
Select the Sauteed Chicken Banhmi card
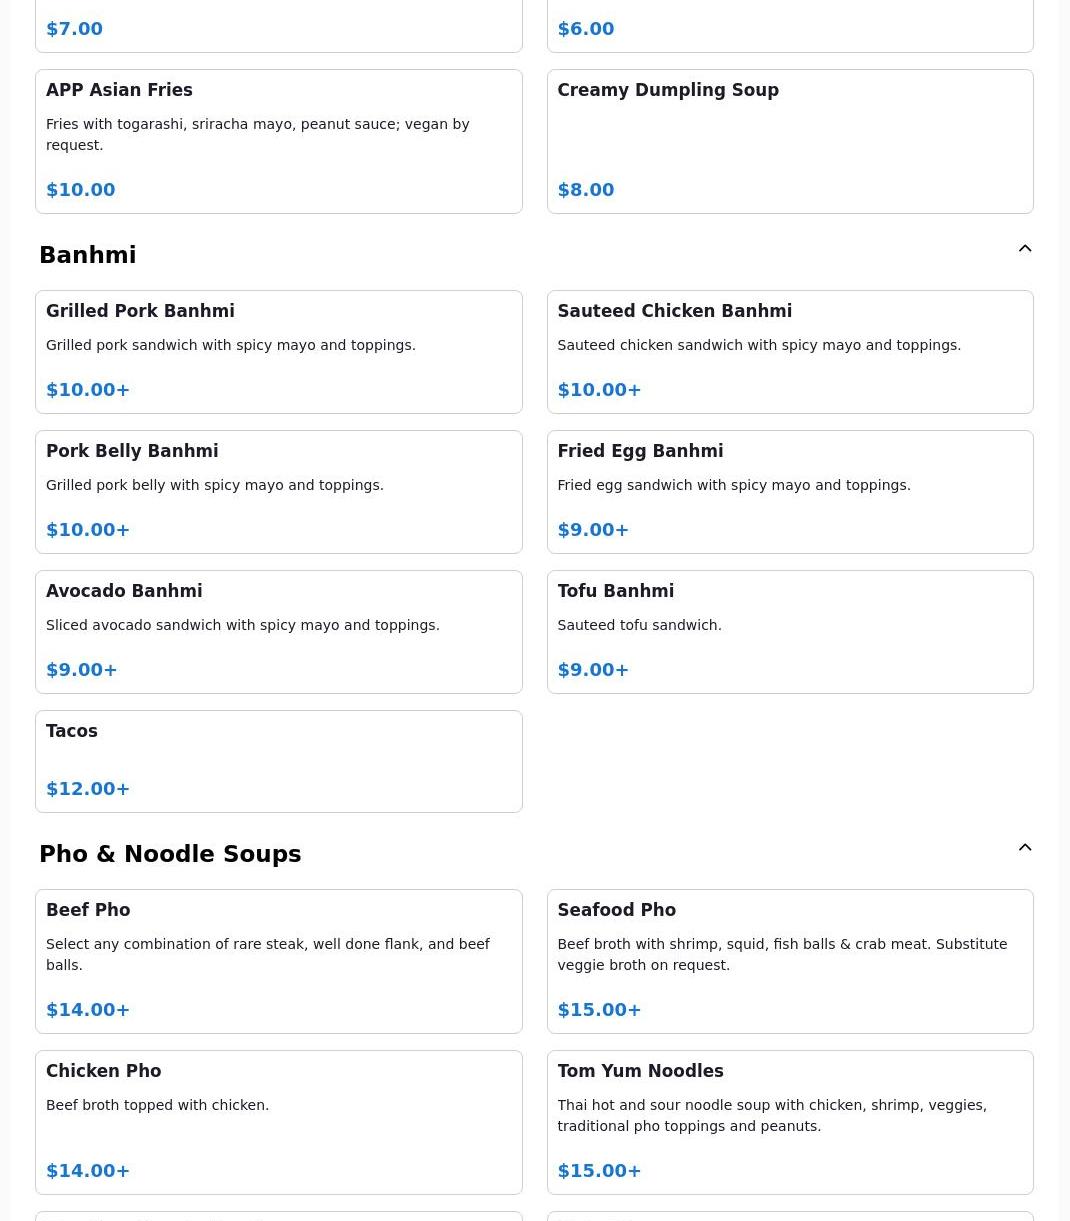pos(789,351)
